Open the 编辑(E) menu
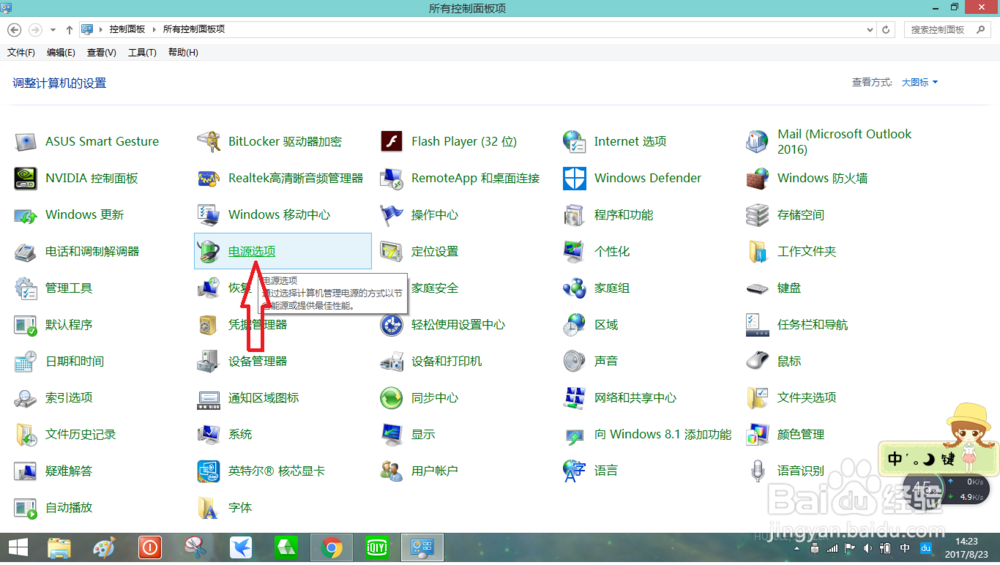 61,52
